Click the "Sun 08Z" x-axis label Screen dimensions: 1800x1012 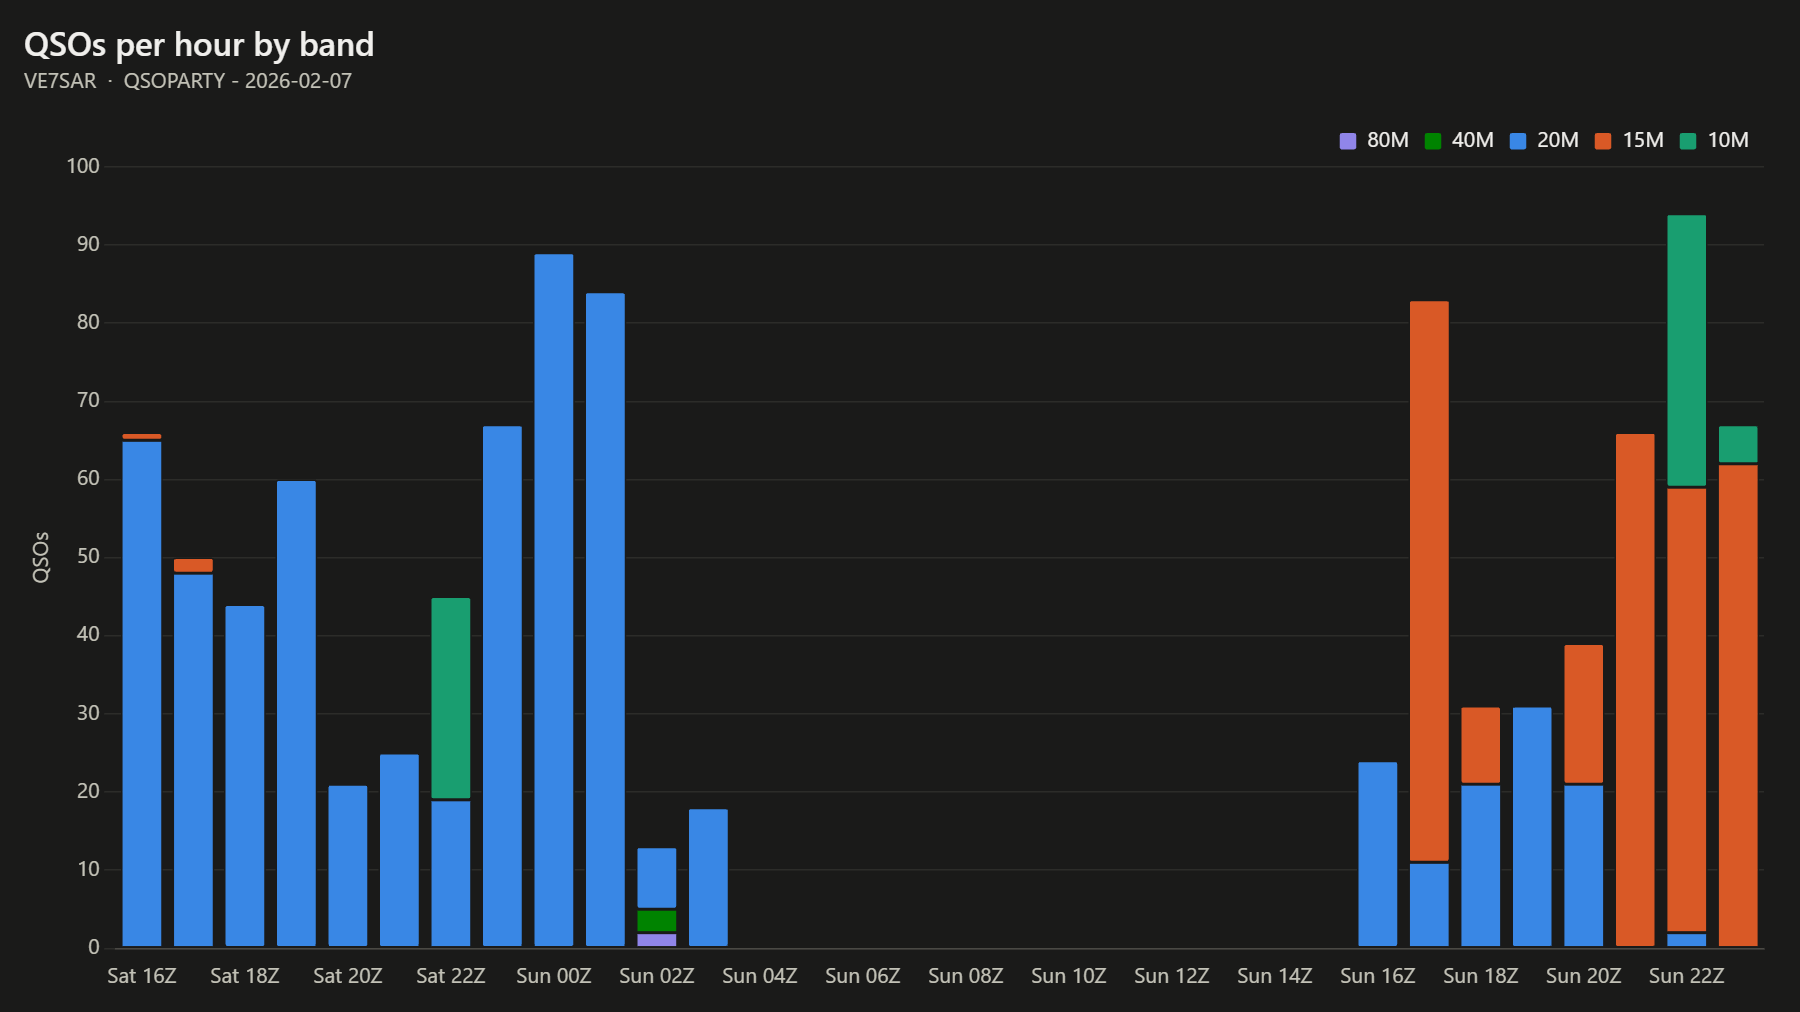coord(966,976)
